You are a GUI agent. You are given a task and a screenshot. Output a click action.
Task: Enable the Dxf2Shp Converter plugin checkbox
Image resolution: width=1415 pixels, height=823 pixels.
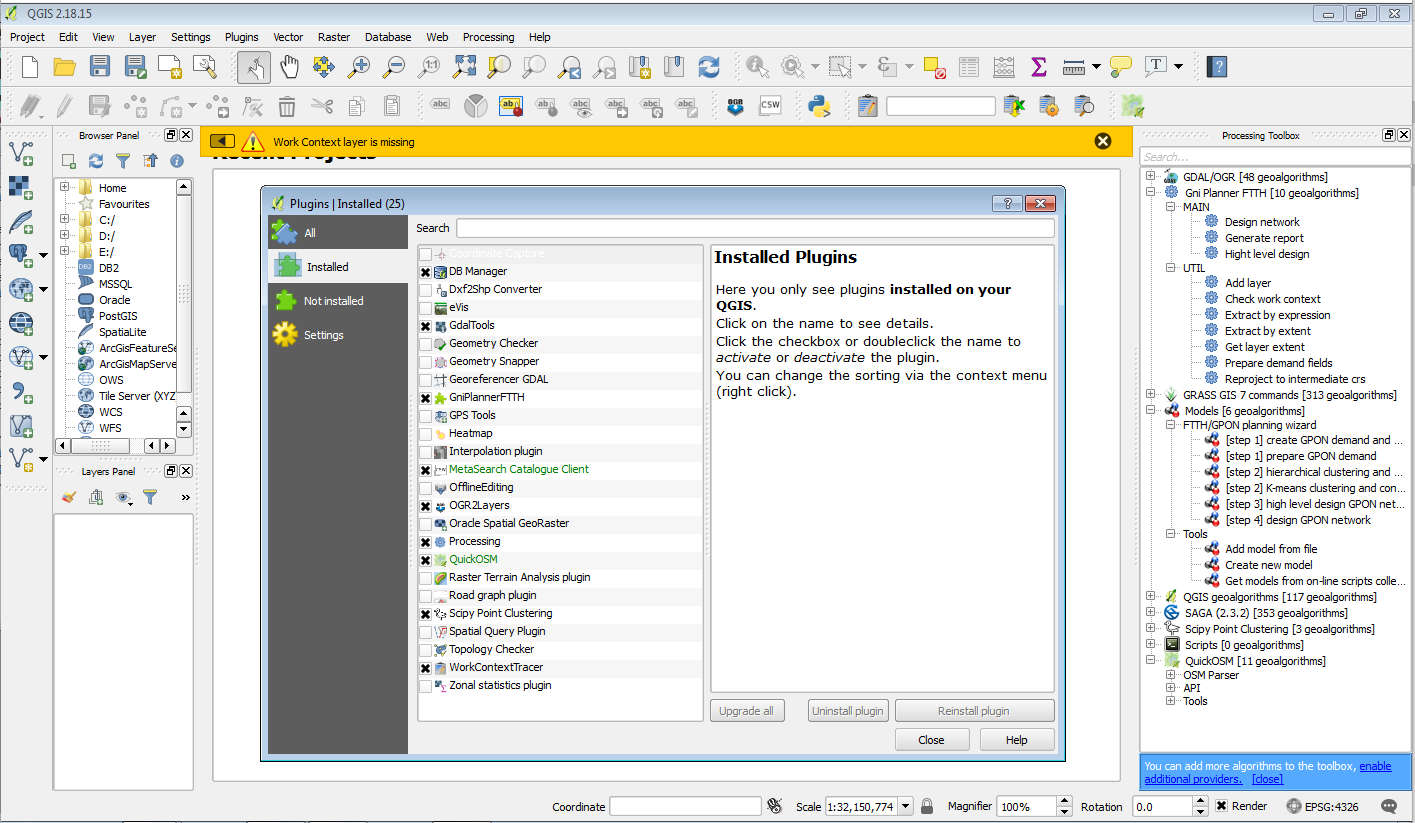tap(426, 290)
